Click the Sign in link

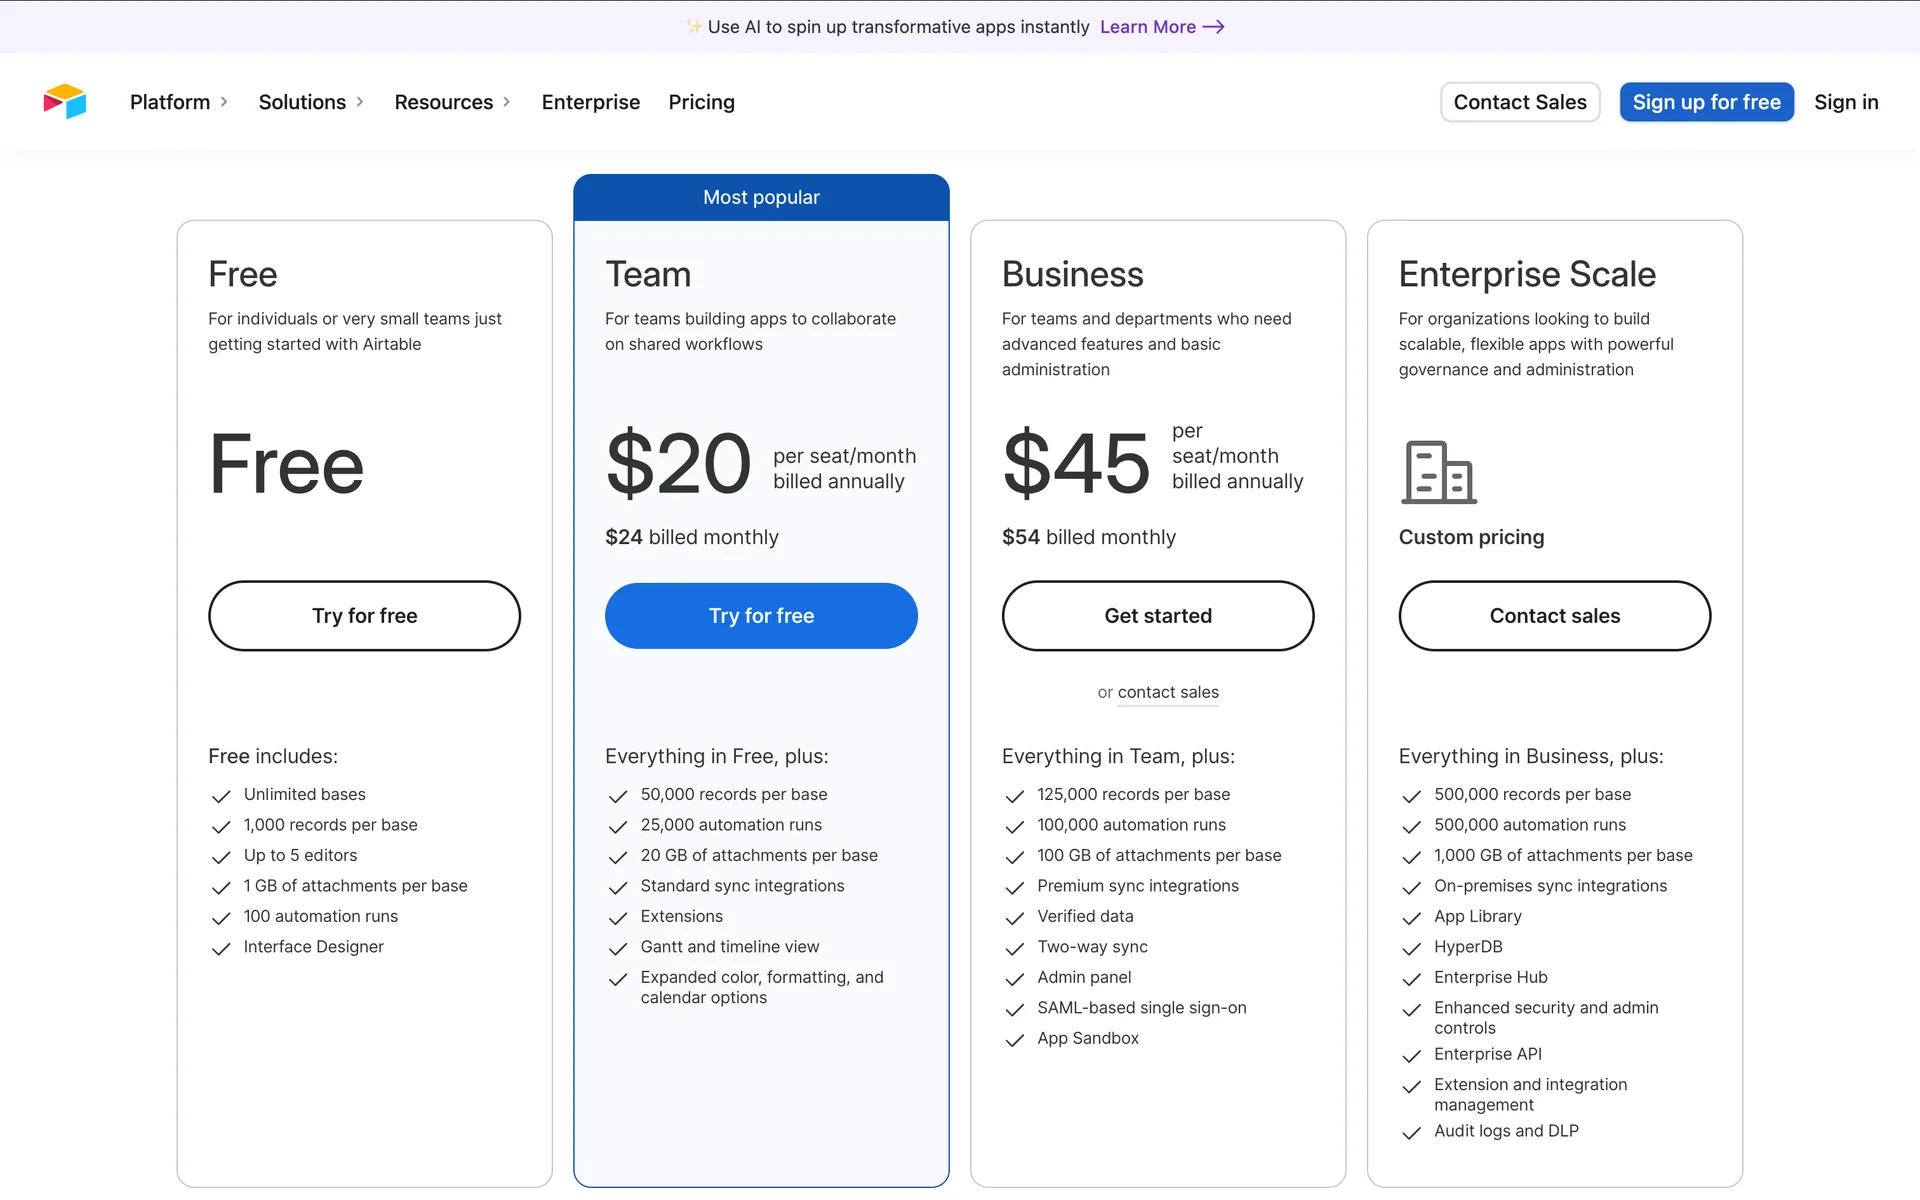[1845, 102]
